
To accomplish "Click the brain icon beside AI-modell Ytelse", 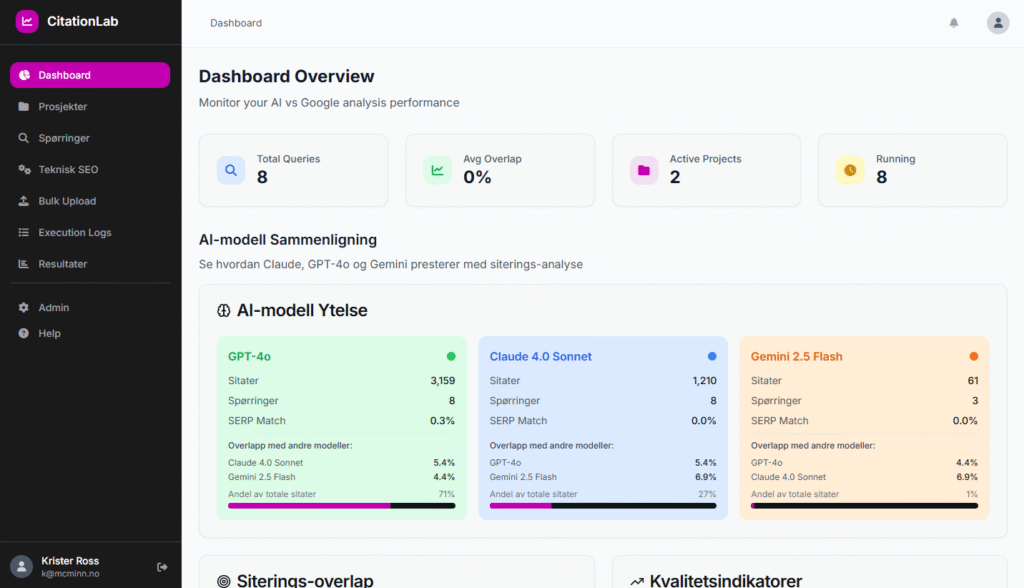I will click(x=224, y=311).
